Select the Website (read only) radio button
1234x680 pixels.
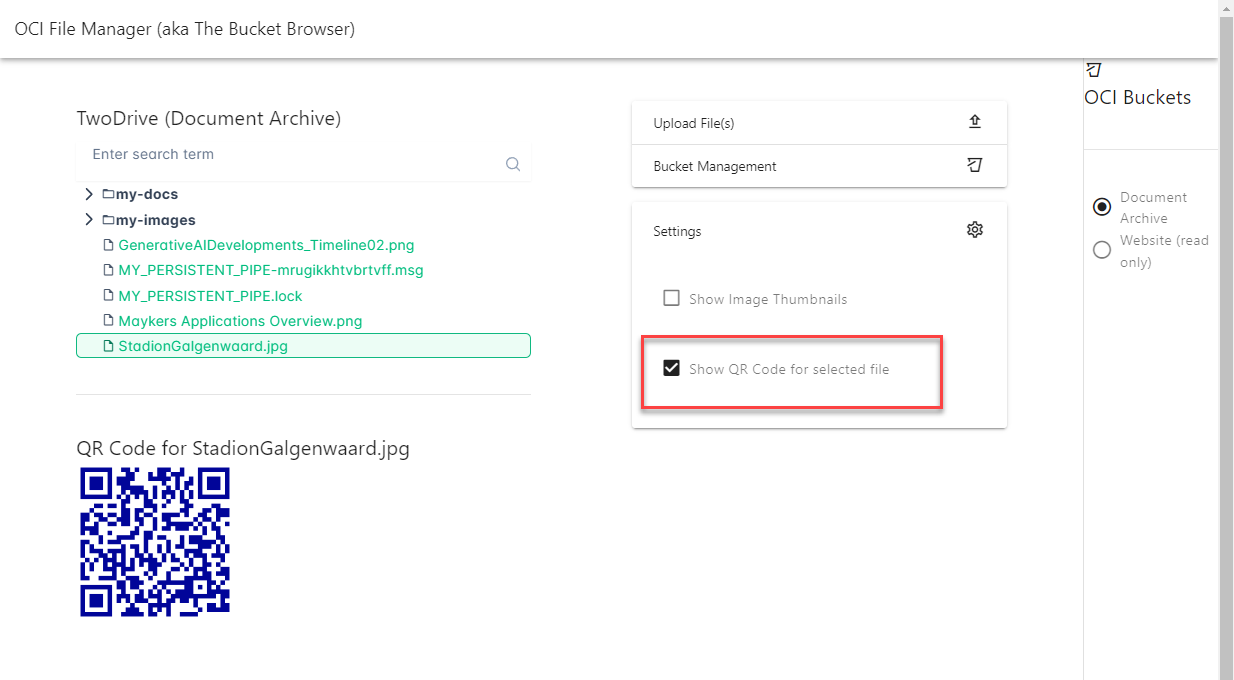pyautogui.click(x=1102, y=250)
